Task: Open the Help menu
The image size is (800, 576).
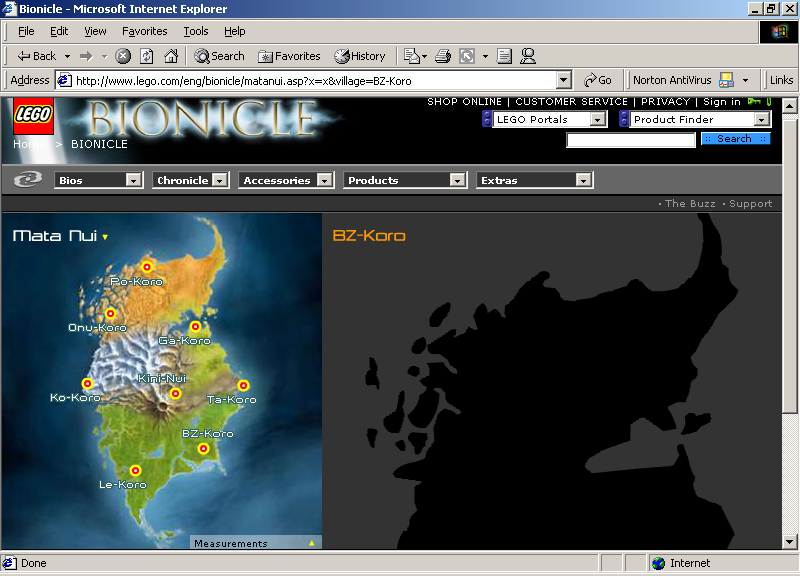Action: coord(235,31)
